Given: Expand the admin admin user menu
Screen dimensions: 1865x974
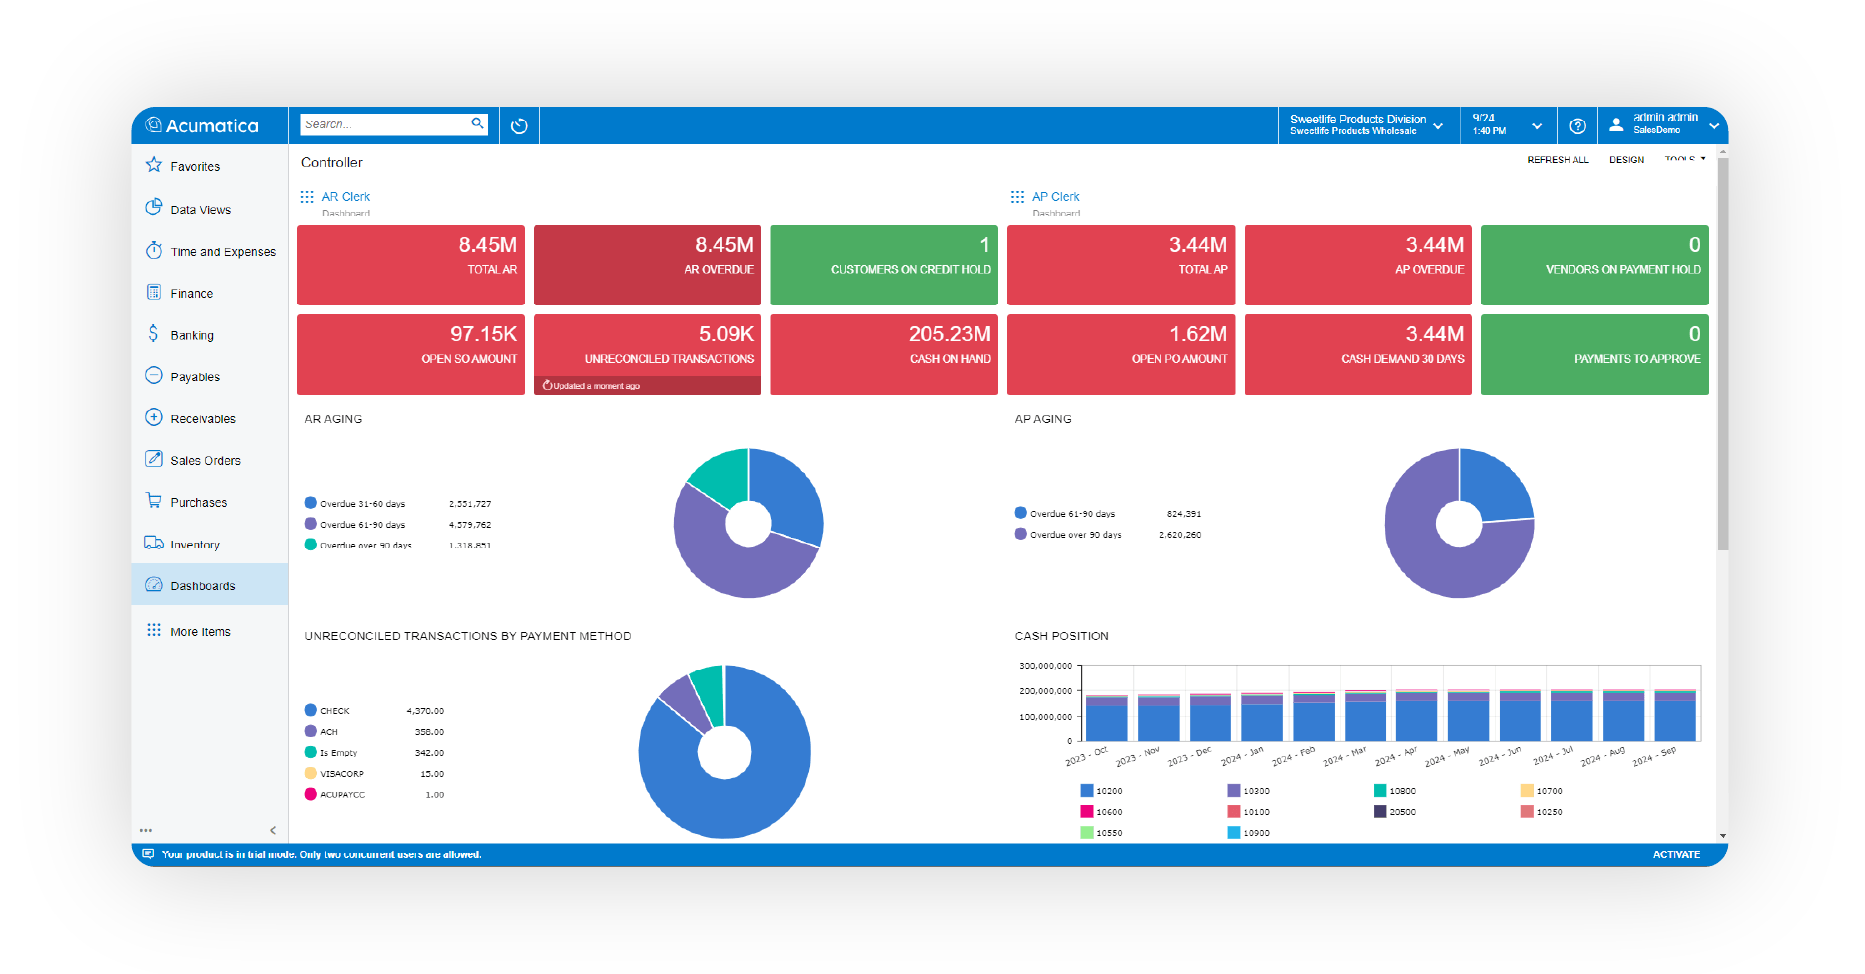Looking at the screenshot, I should (x=1713, y=126).
